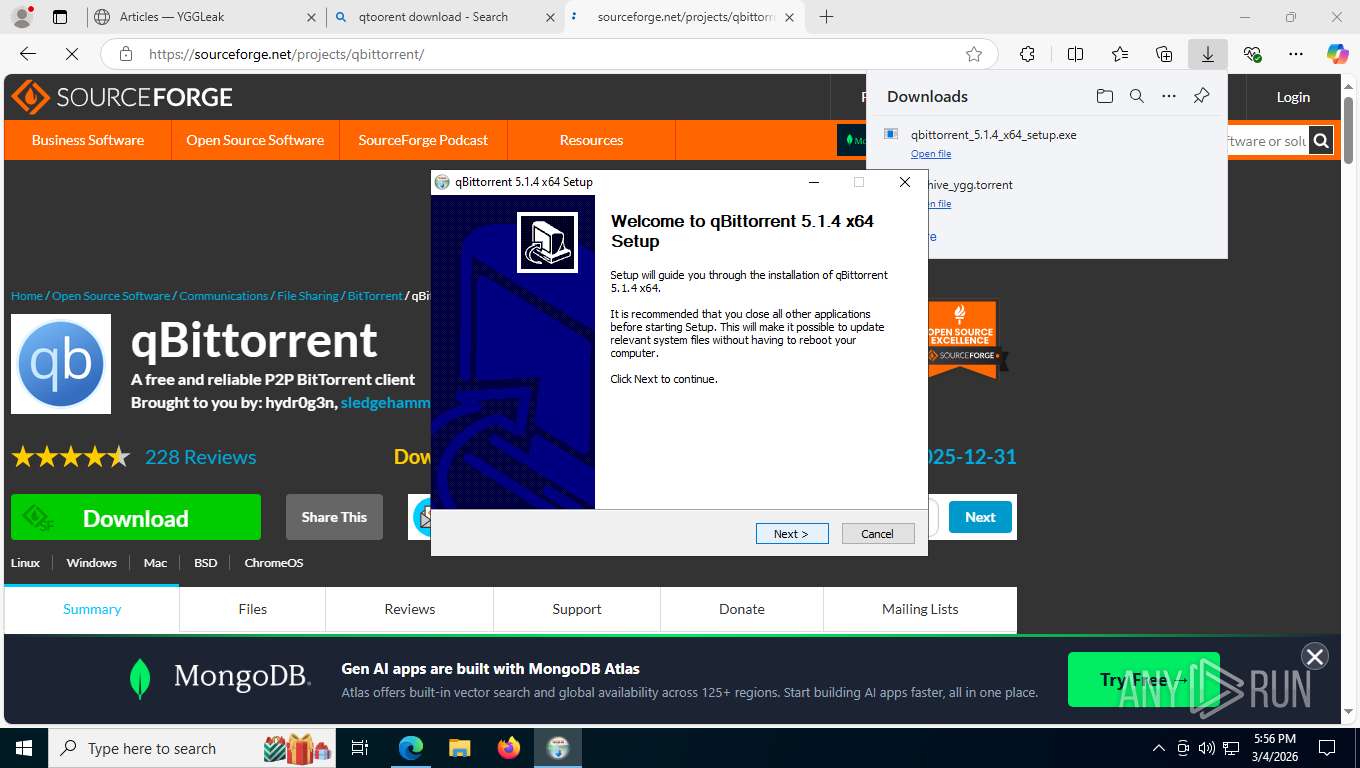Open File Explorer from taskbar
Screen dimensions: 1360x768
point(459,748)
